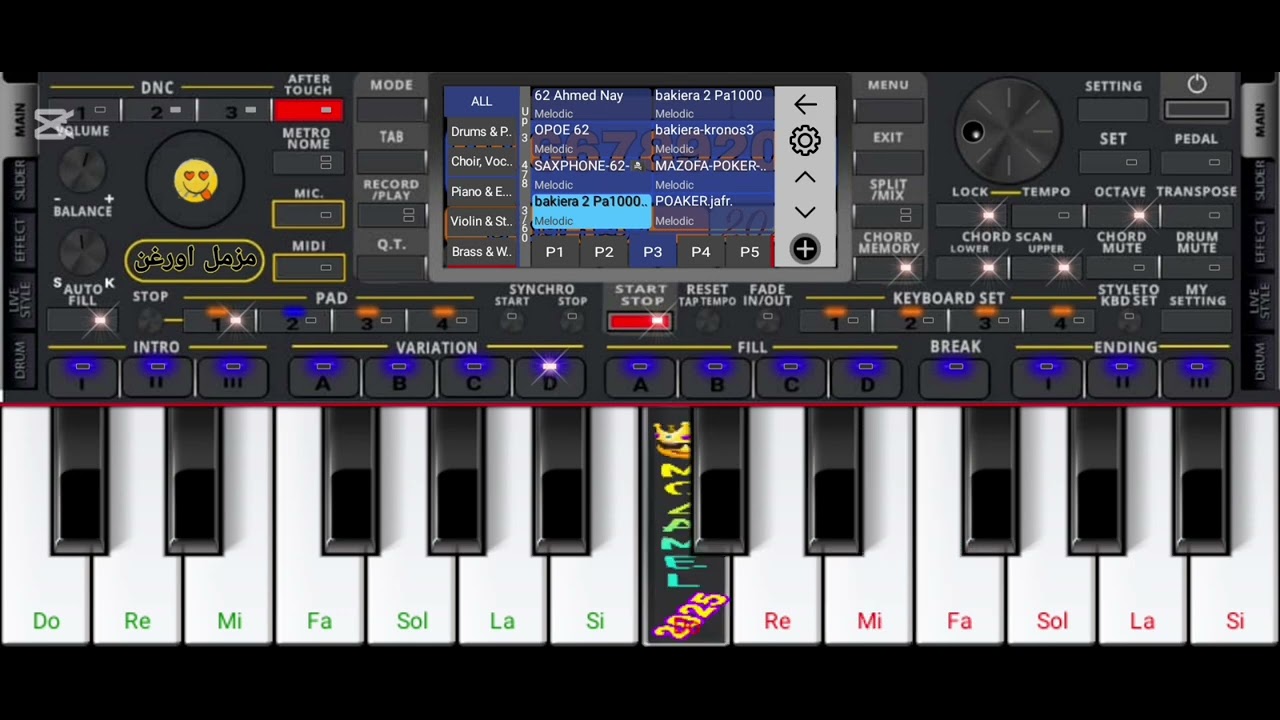This screenshot has height=720, width=1280.
Task: Toggle the After Touch red button
Action: coord(308,110)
